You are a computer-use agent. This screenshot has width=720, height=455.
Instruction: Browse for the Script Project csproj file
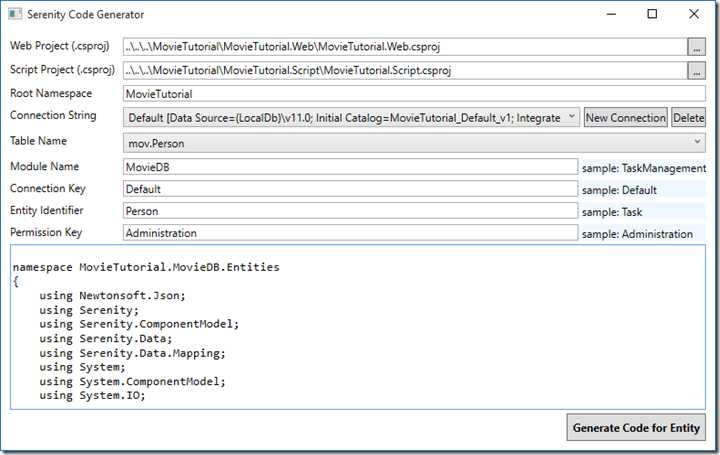click(x=696, y=71)
